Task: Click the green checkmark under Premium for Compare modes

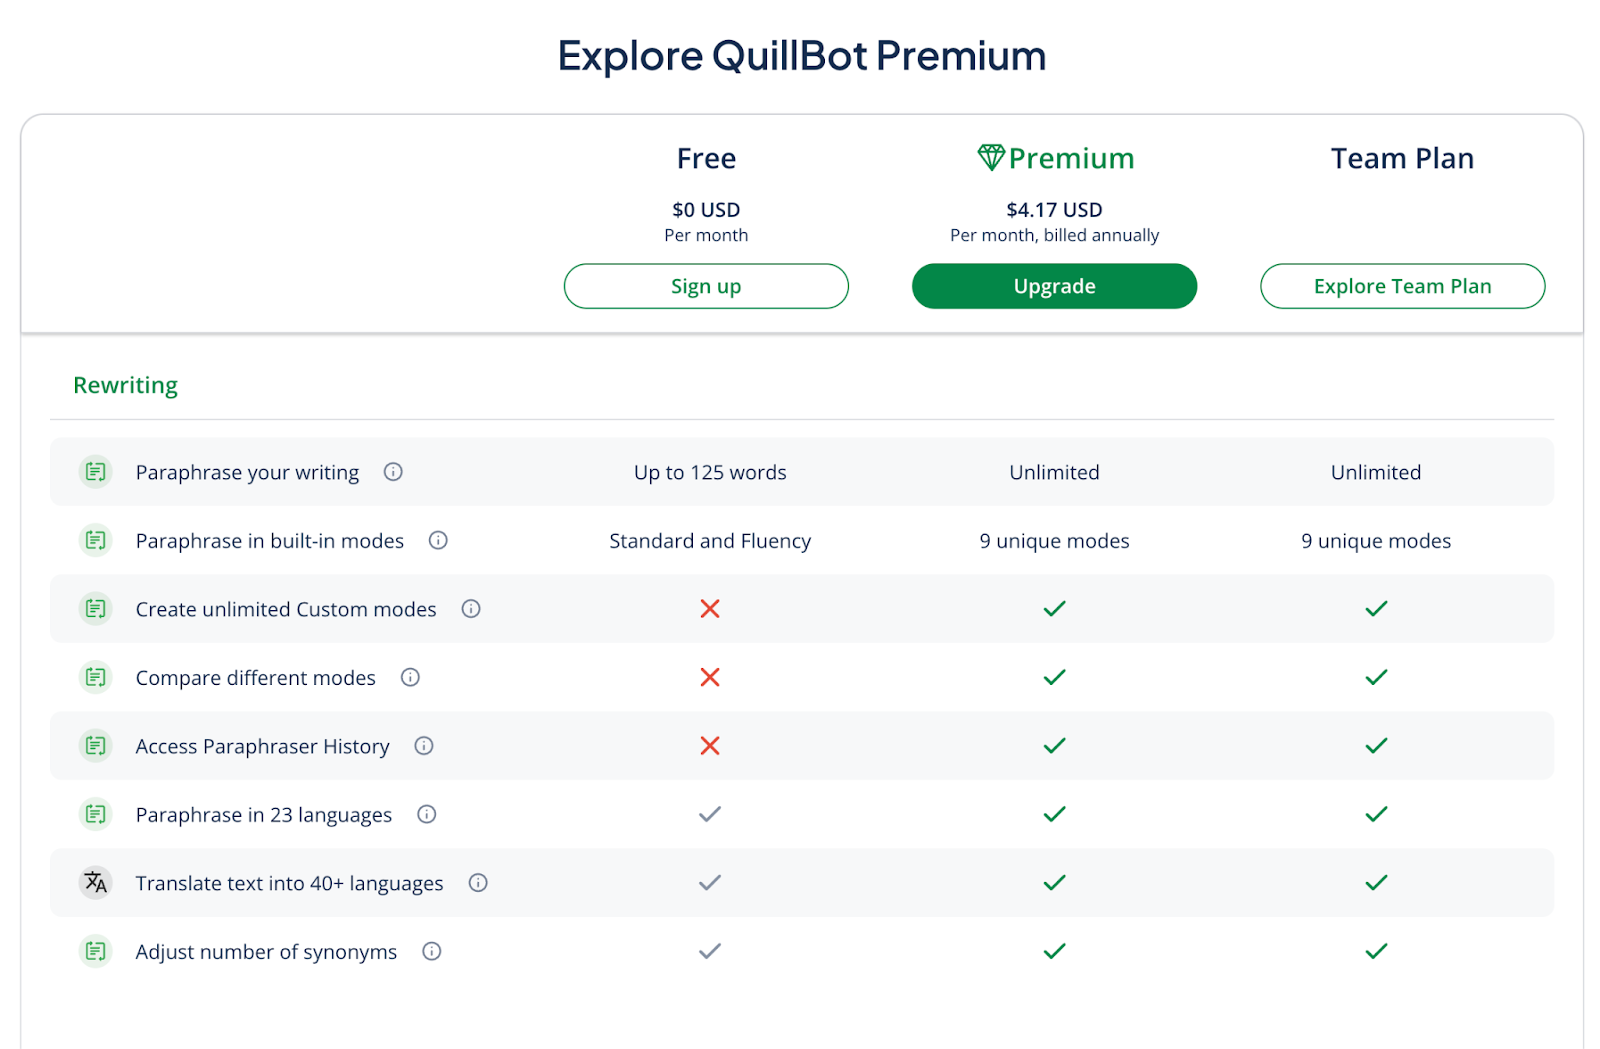Action: coord(1054,677)
